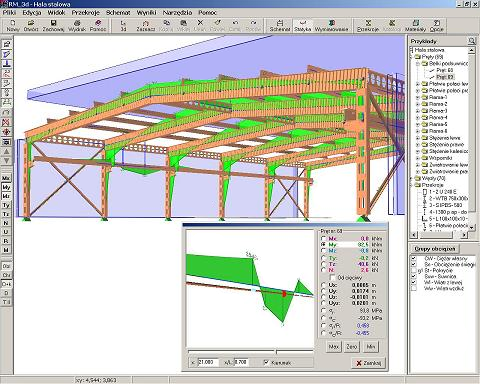Click the tree panel vertical scrollbar down arrow
Image resolution: width=480 pixels, height=384 pixels.
coord(472,227)
